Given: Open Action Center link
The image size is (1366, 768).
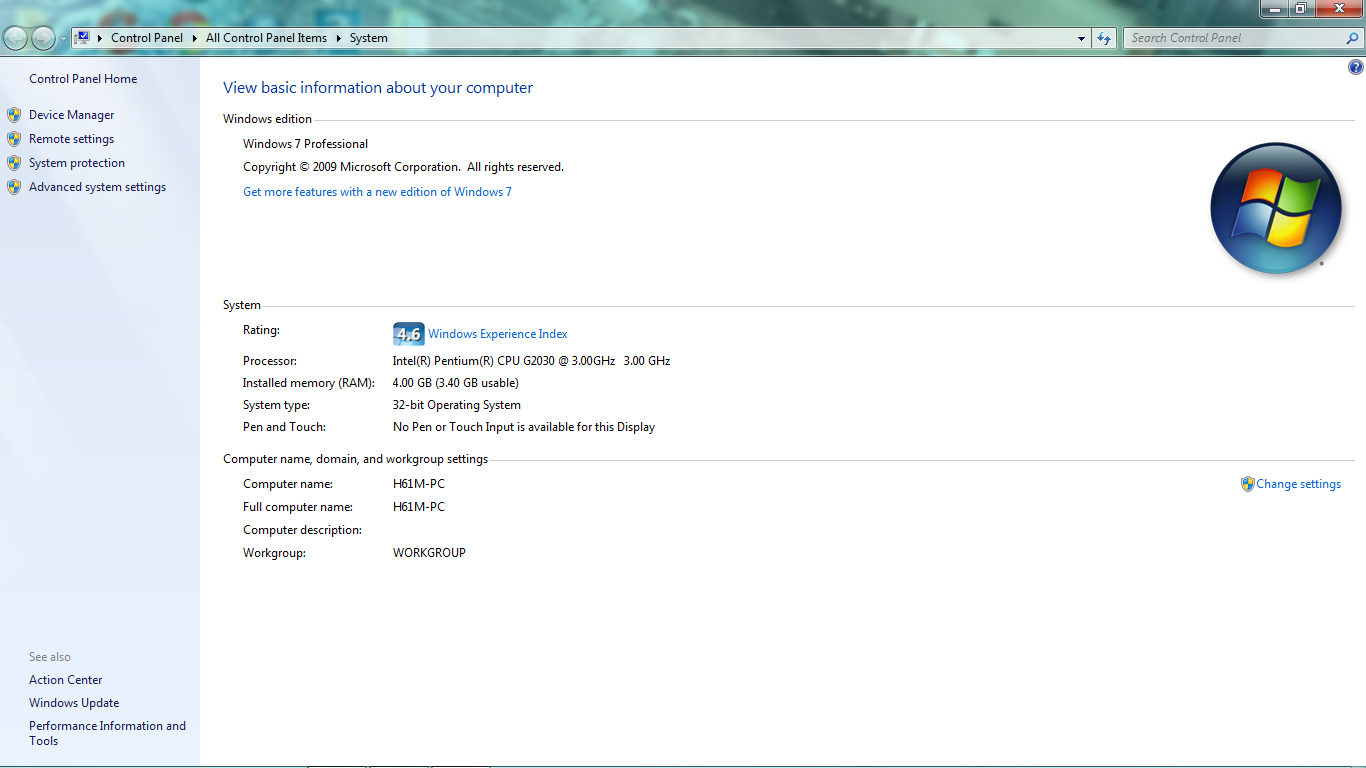Looking at the screenshot, I should tap(66, 680).
